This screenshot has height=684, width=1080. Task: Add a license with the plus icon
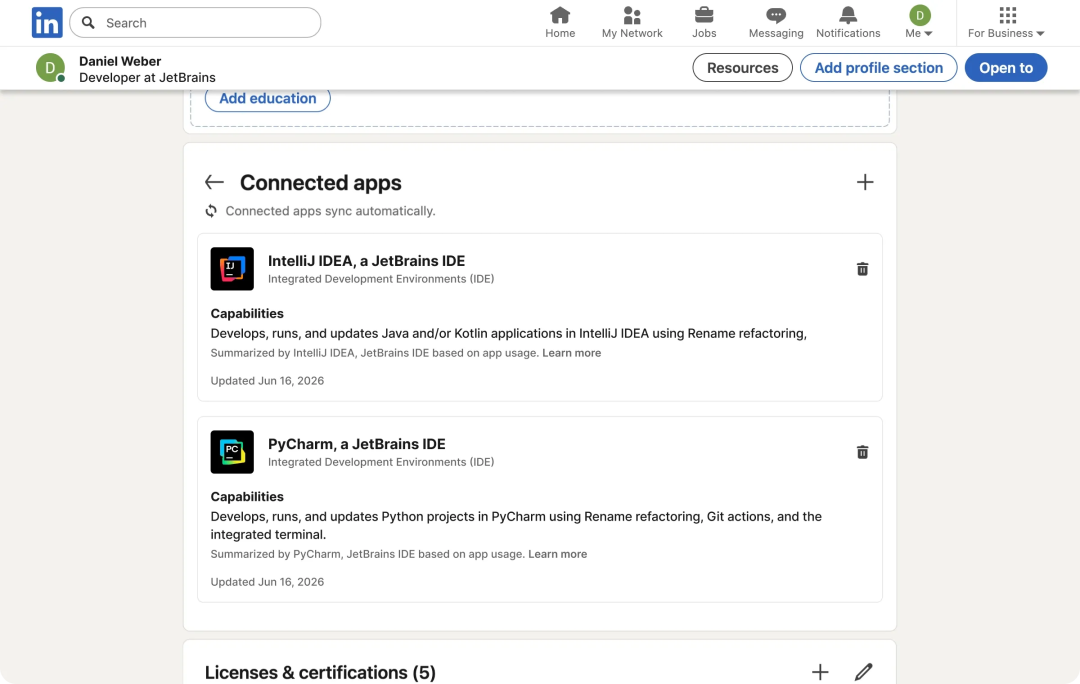click(x=820, y=672)
